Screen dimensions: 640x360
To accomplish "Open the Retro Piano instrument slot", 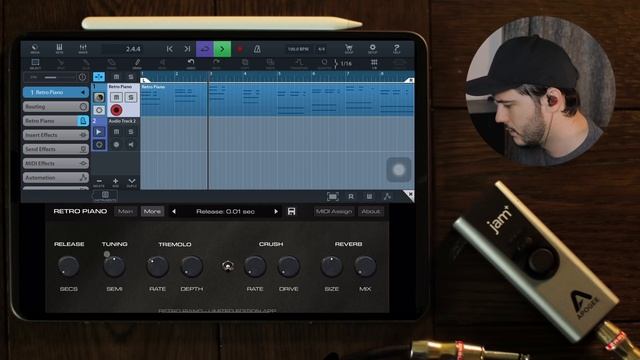I will pos(56,121).
